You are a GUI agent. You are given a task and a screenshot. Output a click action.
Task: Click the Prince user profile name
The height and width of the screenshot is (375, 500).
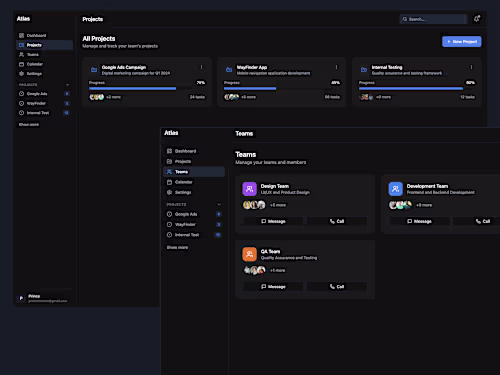click(x=34, y=296)
